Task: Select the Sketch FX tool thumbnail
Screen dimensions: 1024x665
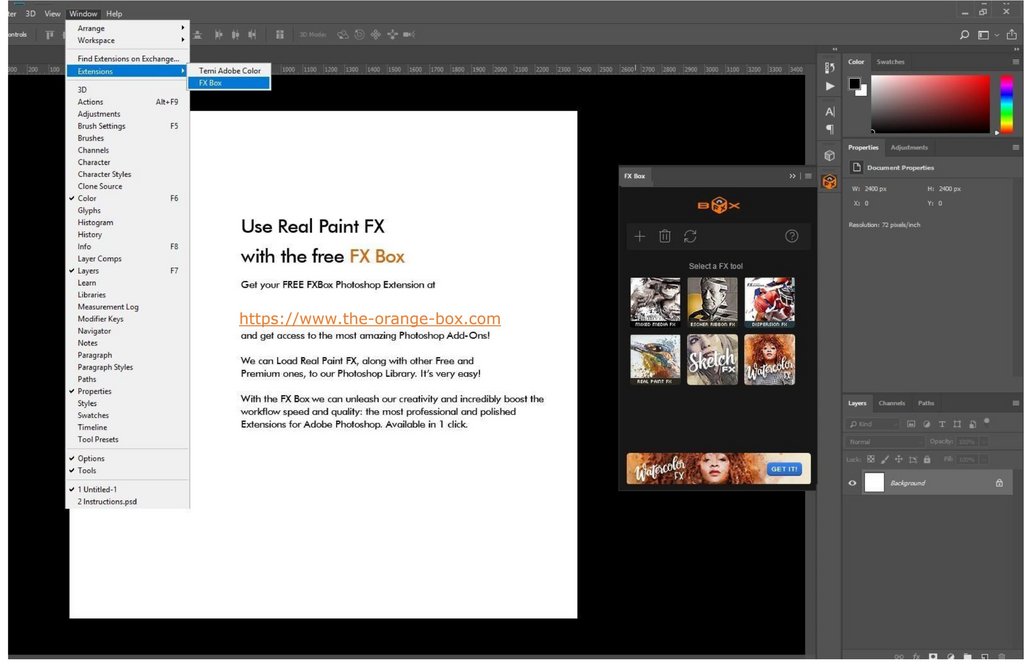Action: click(x=712, y=360)
